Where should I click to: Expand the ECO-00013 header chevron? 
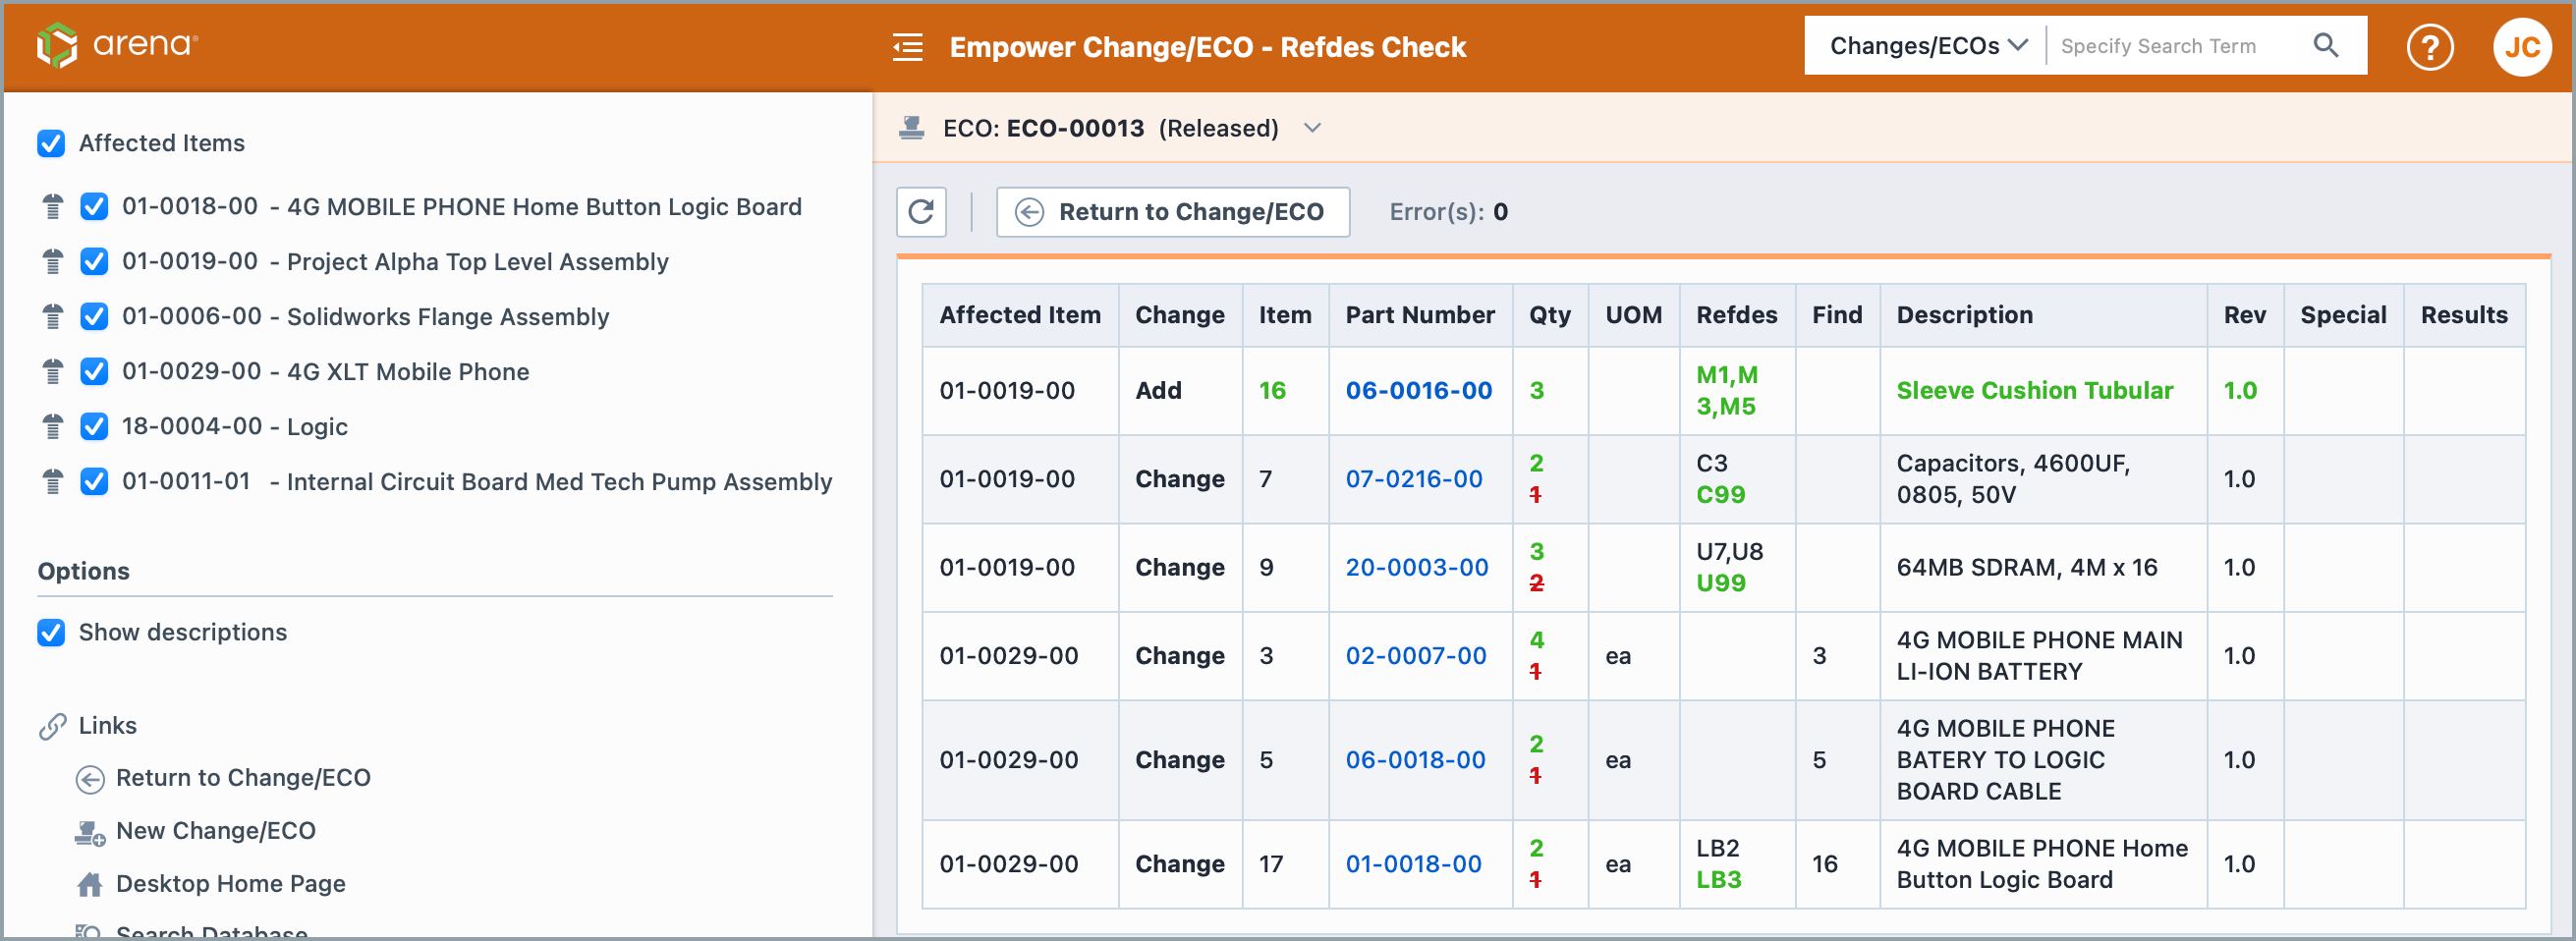click(x=1312, y=128)
